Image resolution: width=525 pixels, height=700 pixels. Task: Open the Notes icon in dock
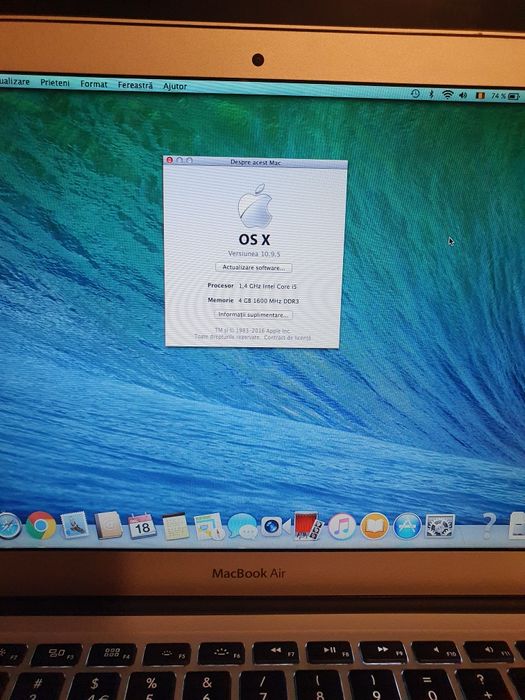(x=175, y=527)
